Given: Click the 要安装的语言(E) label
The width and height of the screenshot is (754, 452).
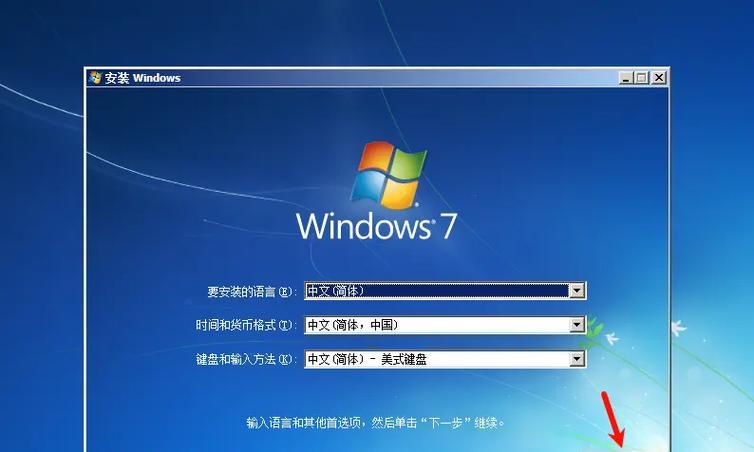Looking at the screenshot, I should pos(252,291).
